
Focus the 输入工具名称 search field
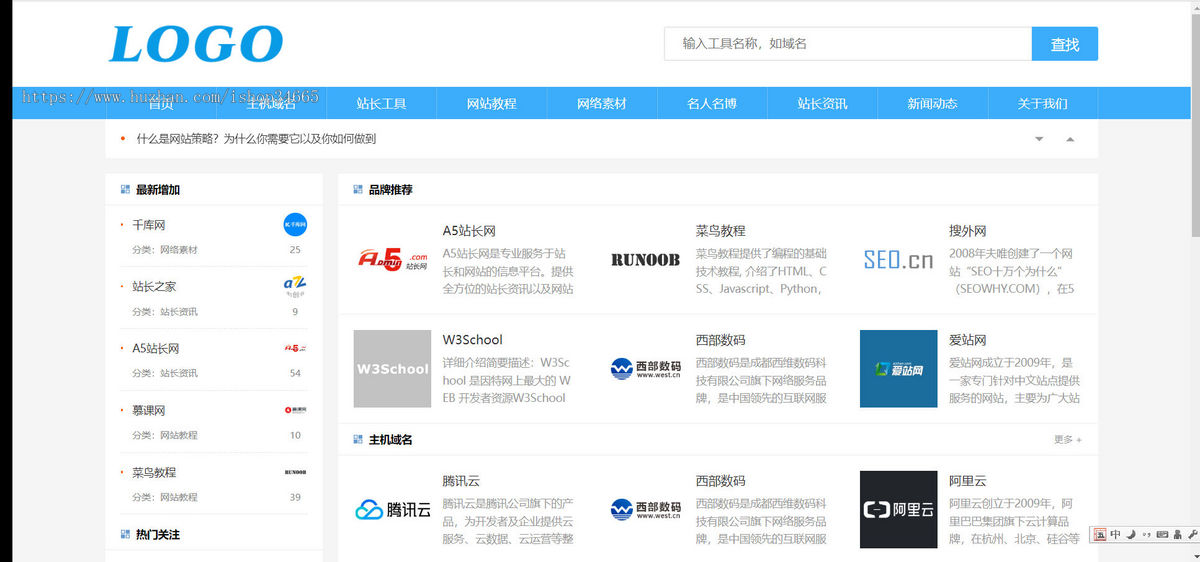click(848, 44)
